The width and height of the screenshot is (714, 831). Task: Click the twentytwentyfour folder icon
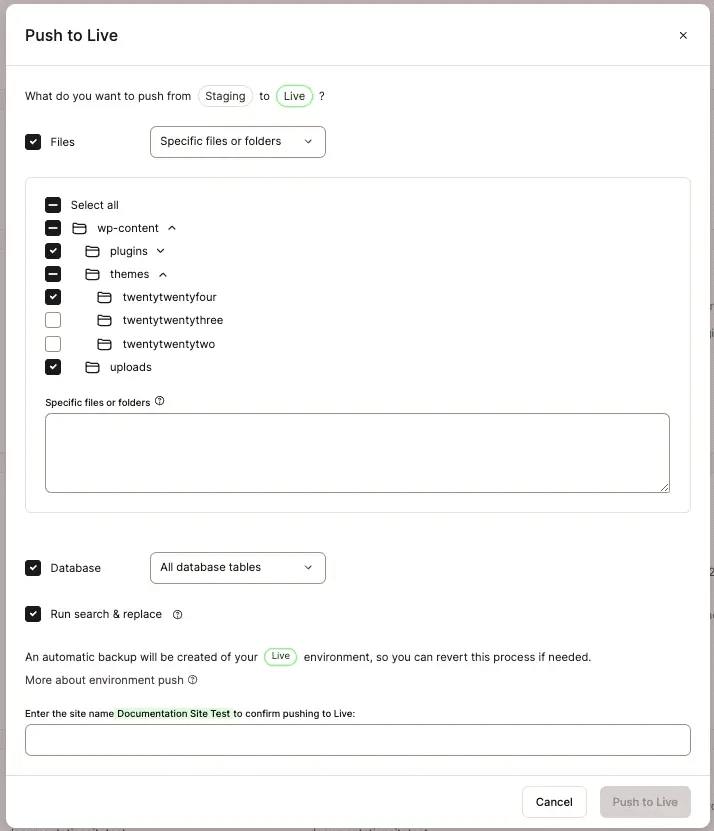coord(104,297)
